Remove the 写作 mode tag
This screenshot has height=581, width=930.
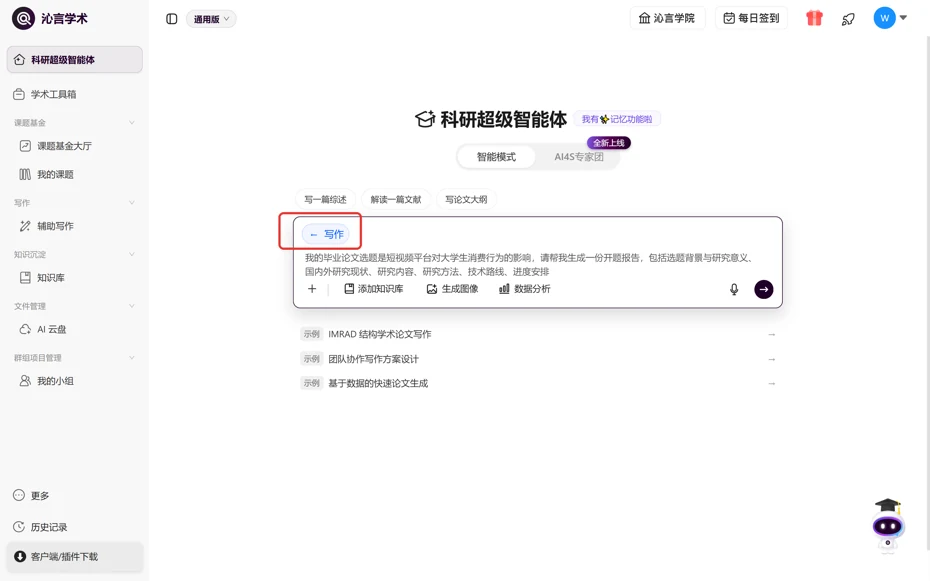pyautogui.click(x=314, y=235)
